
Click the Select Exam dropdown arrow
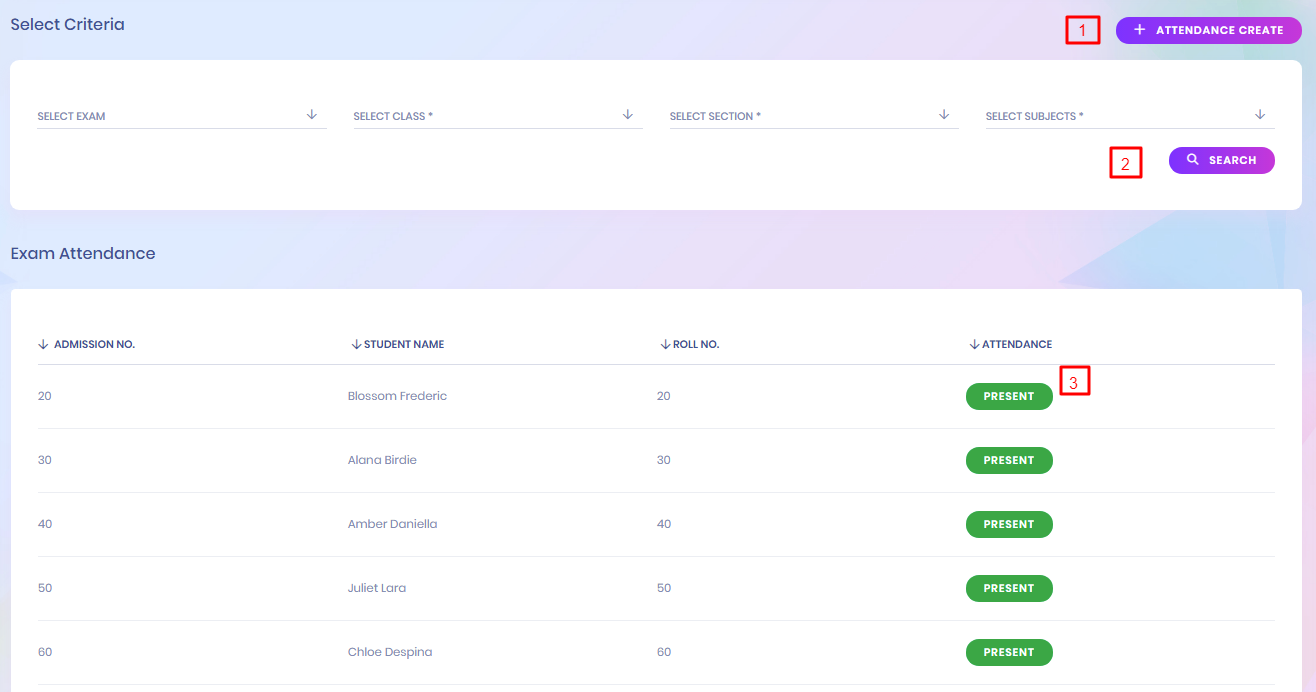click(x=312, y=115)
